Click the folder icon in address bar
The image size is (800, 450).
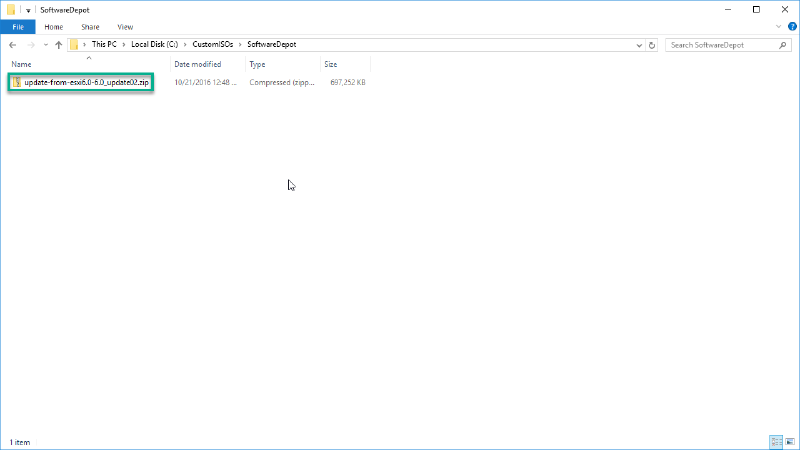(x=74, y=45)
